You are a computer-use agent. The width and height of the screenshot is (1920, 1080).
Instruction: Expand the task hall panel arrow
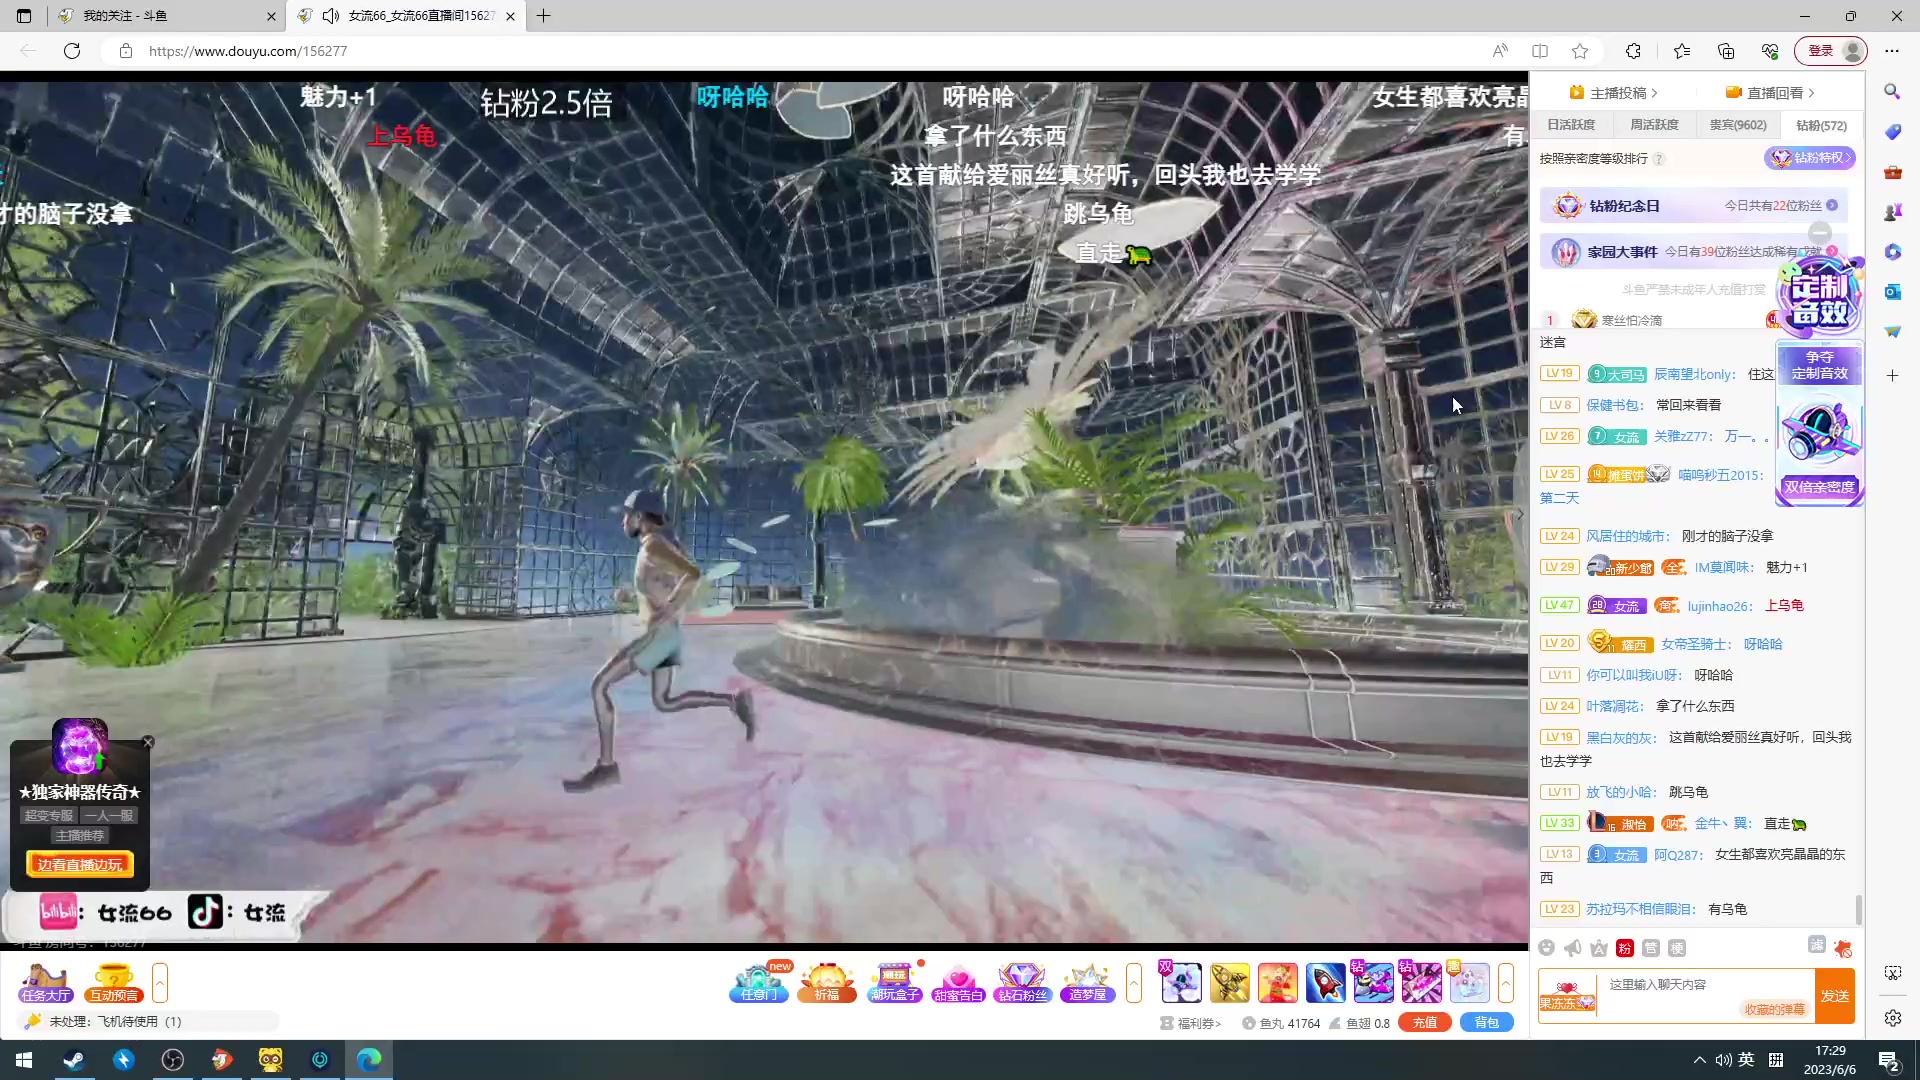coord(160,983)
